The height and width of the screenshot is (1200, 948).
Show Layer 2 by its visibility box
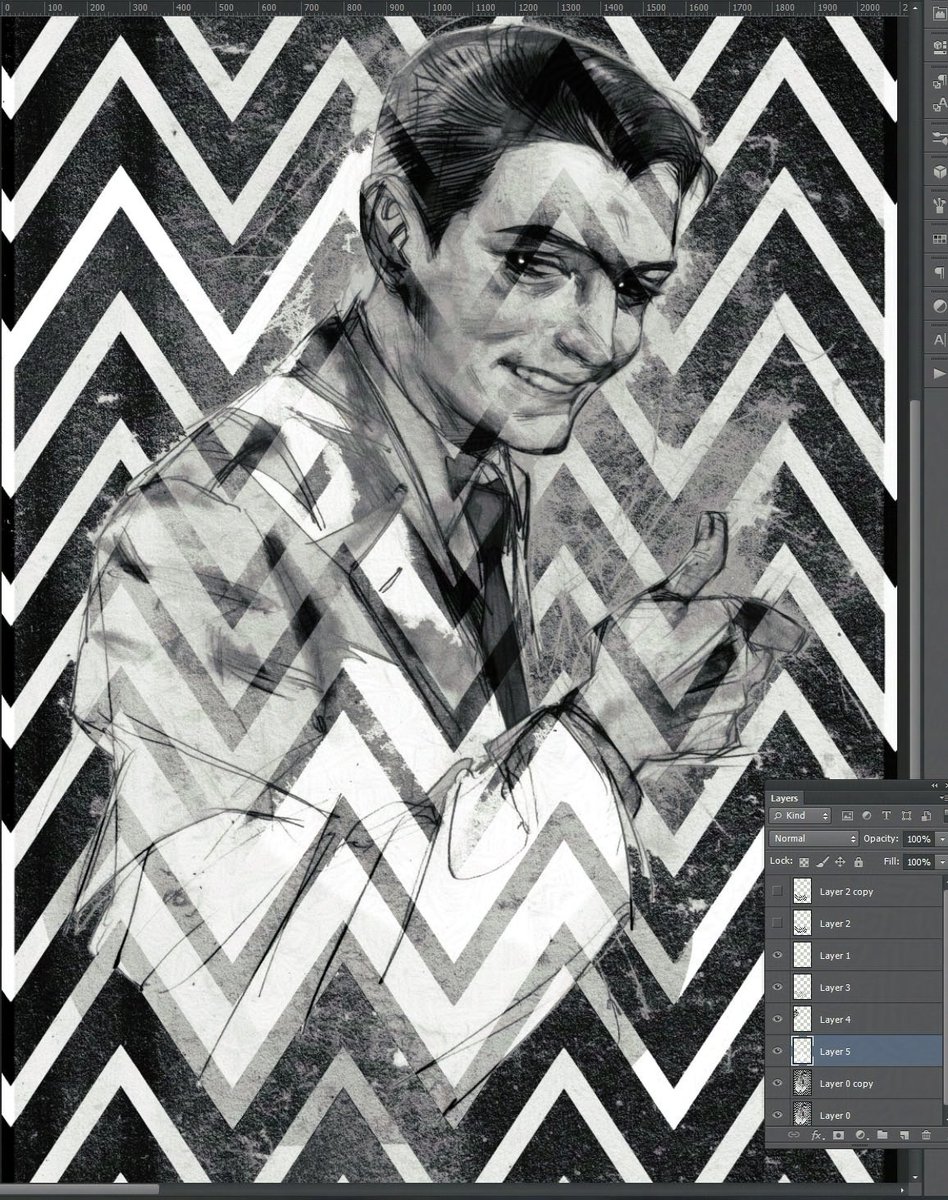pos(778,923)
